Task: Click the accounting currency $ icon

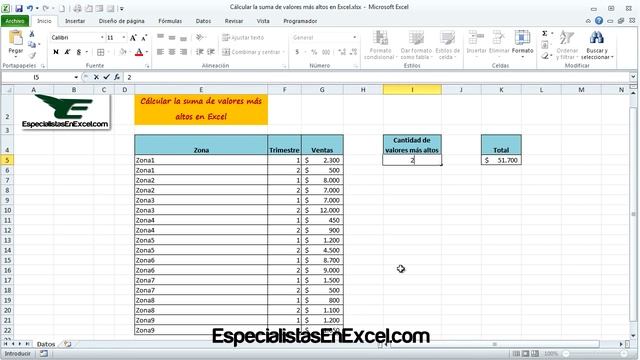Action: pos(297,52)
